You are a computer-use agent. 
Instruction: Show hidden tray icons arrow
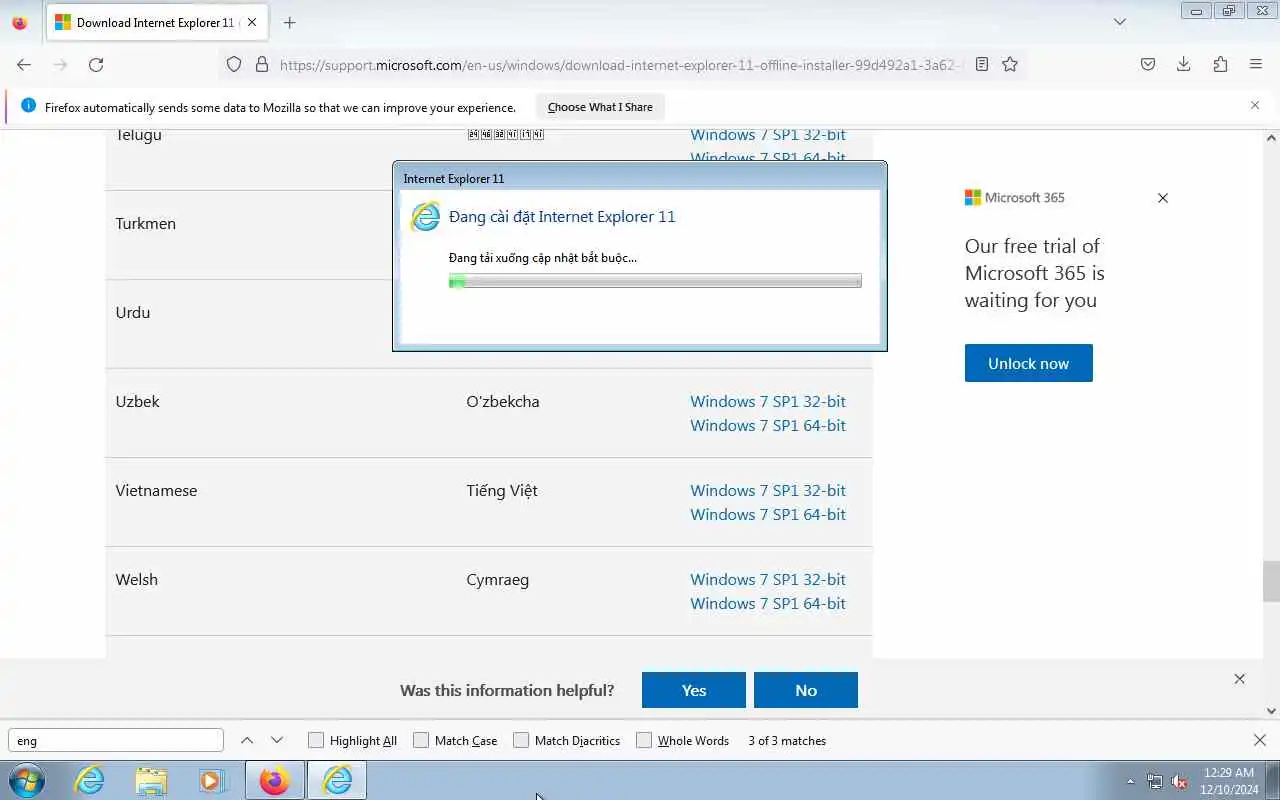point(1131,781)
